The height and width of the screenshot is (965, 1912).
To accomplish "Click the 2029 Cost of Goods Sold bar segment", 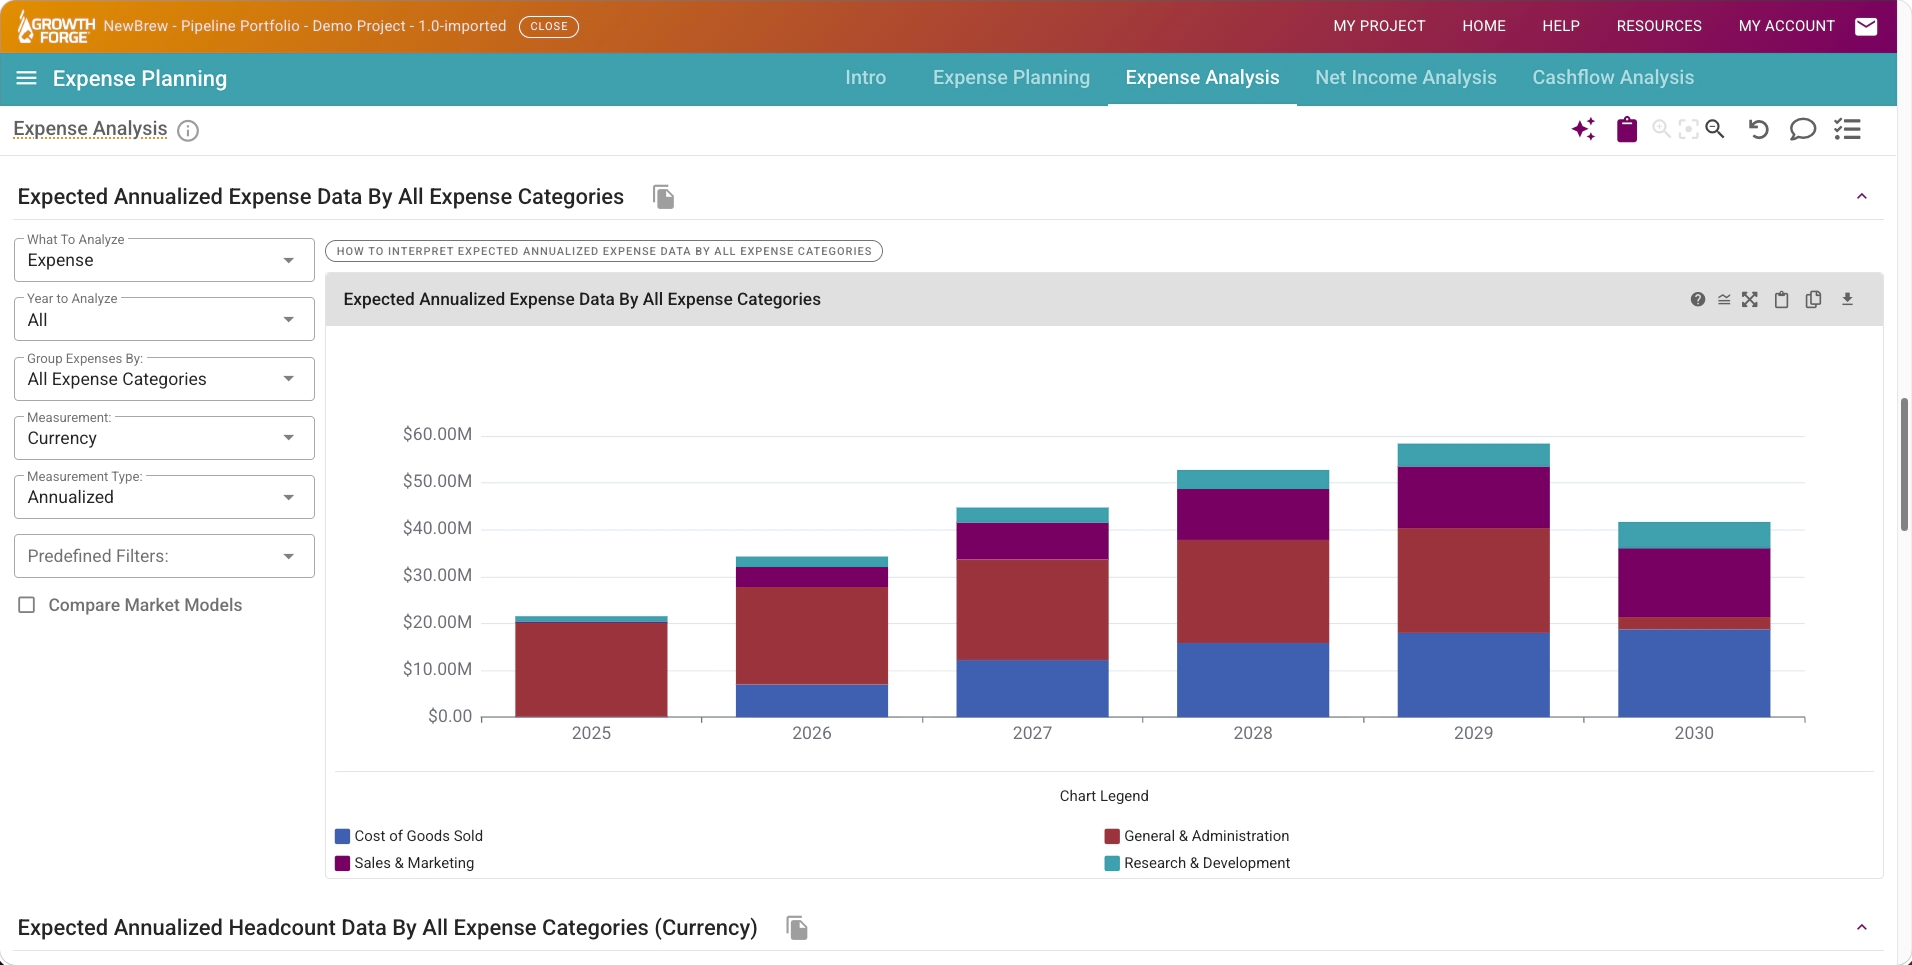I will click(x=1473, y=674).
